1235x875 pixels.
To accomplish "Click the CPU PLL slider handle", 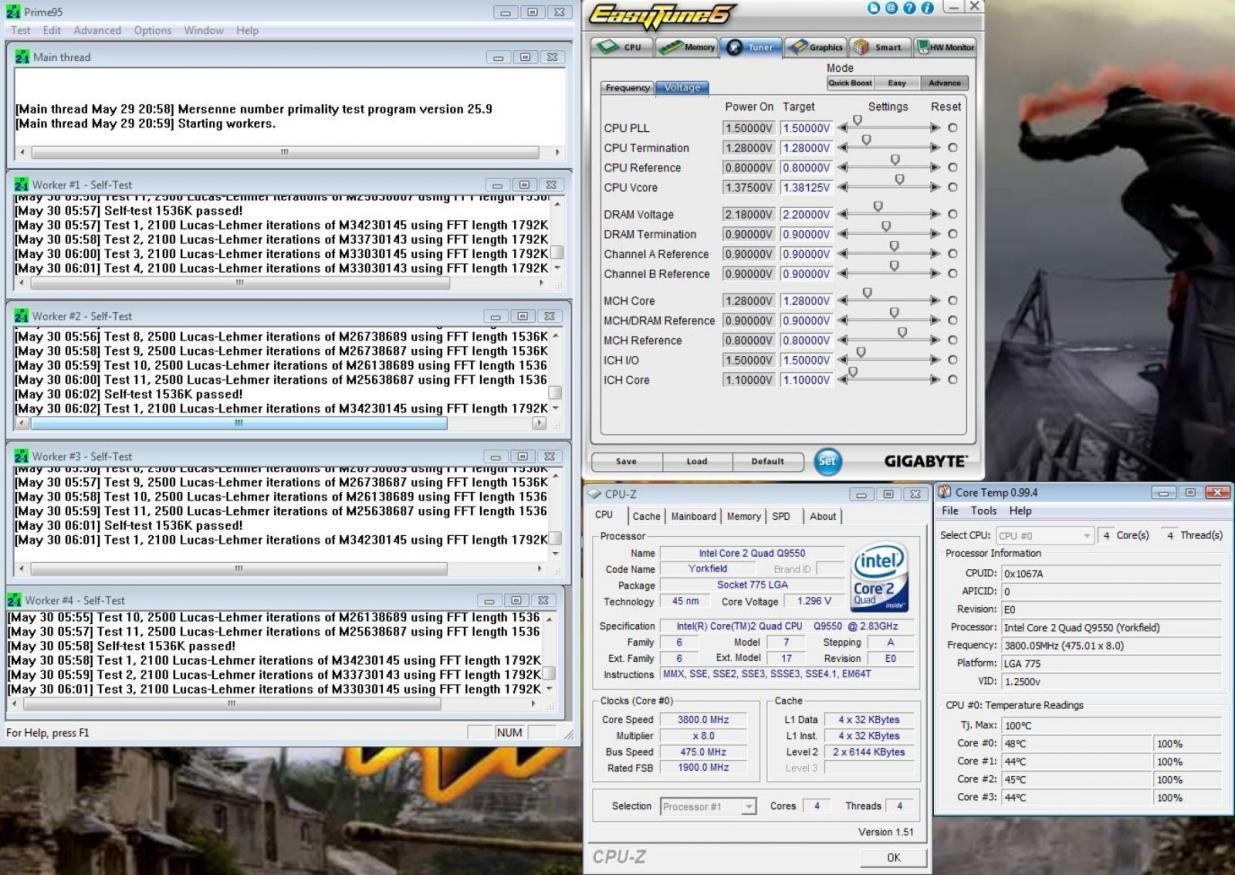I will pyautogui.click(x=857, y=121).
